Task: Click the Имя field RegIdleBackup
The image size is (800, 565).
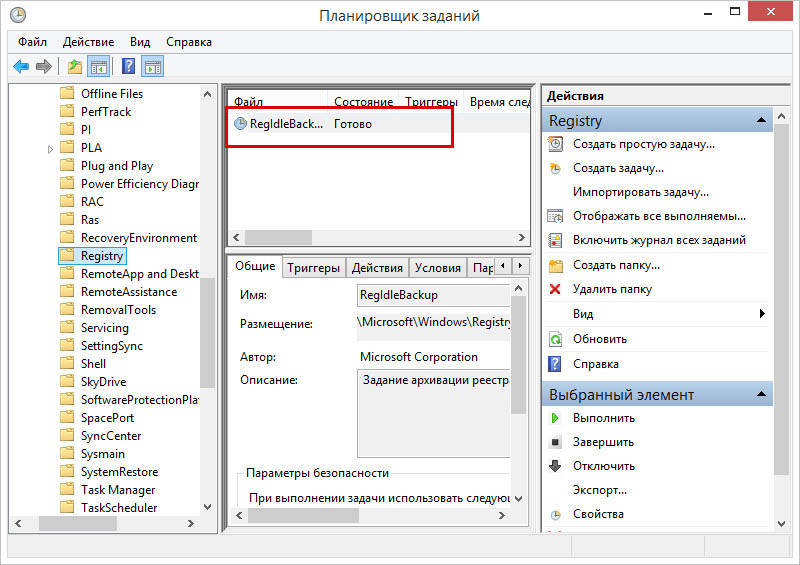Action: pyautogui.click(x=433, y=295)
